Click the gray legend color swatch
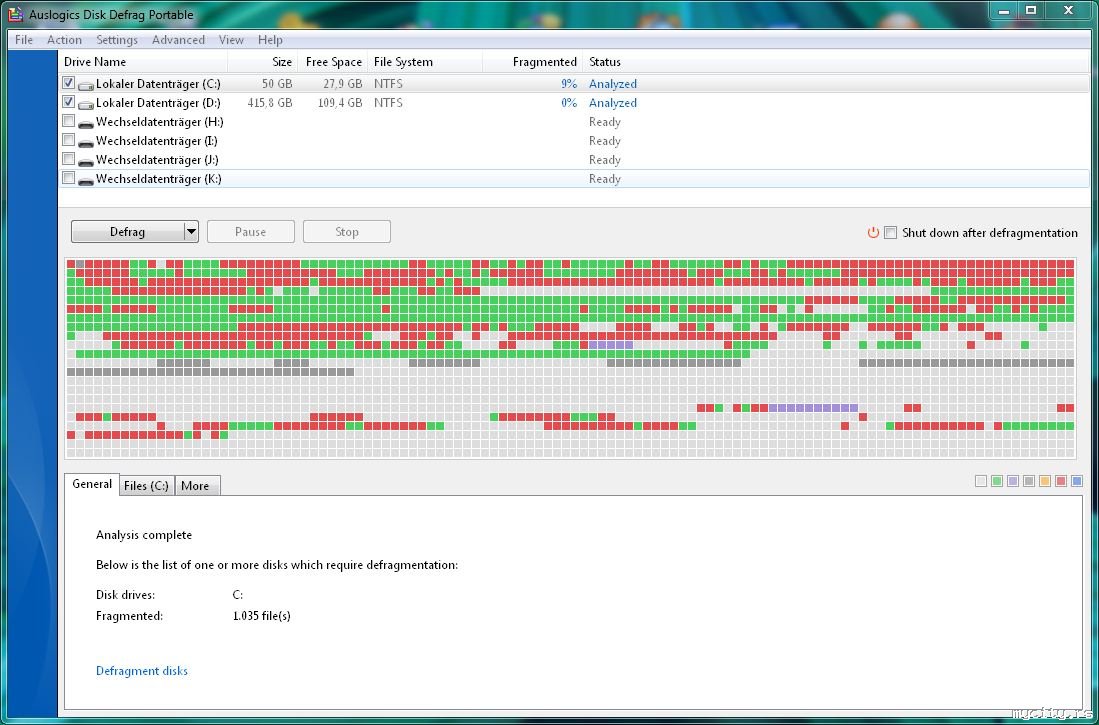The height and width of the screenshot is (725, 1099). point(1029,481)
